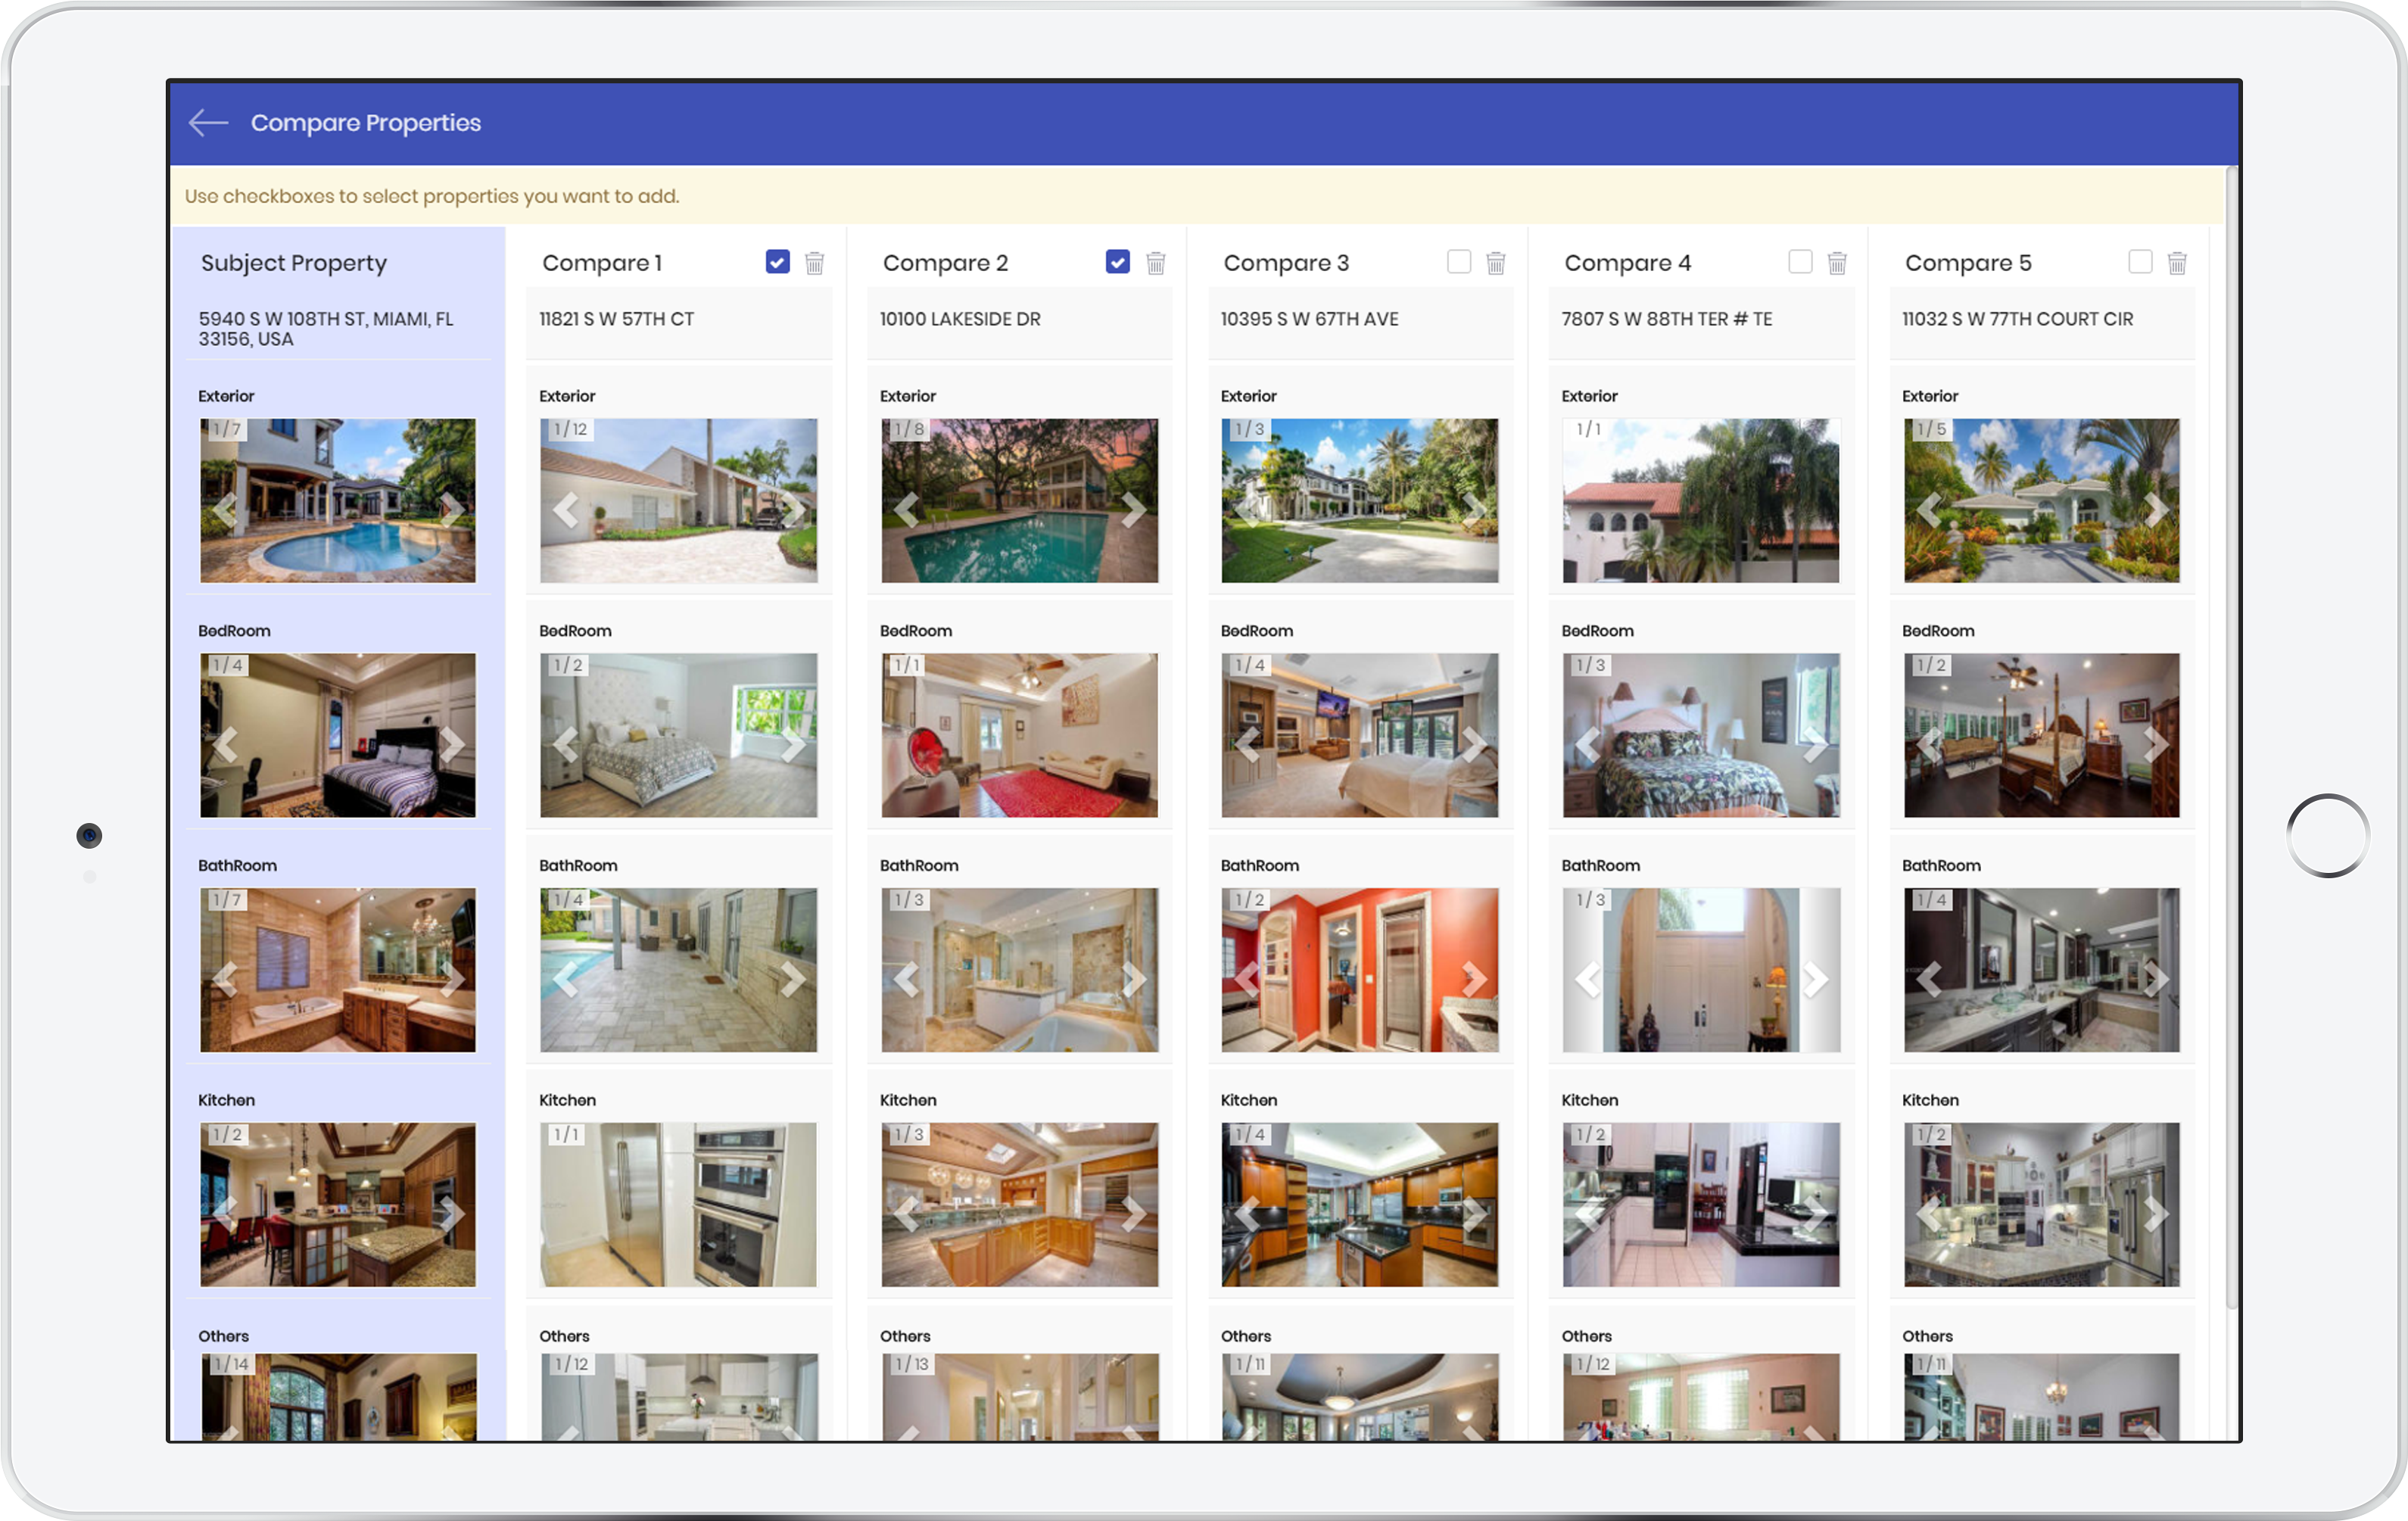Image resolution: width=2408 pixels, height=1521 pixels.
Task: Delete Compare 2 with trash icon
Action: tap(1156, 263)
